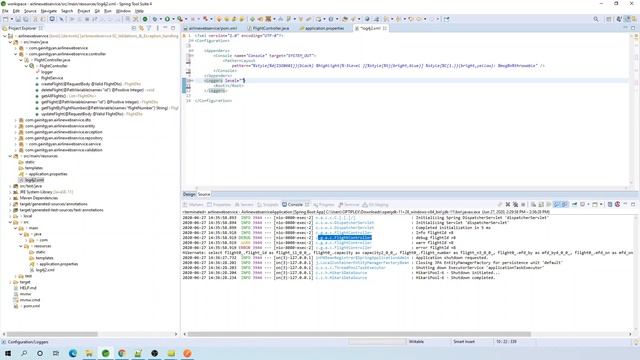Viewport: 640px width, 360px height.
Task: Collapse the src/main/resources folder
Action: [10, 156]
